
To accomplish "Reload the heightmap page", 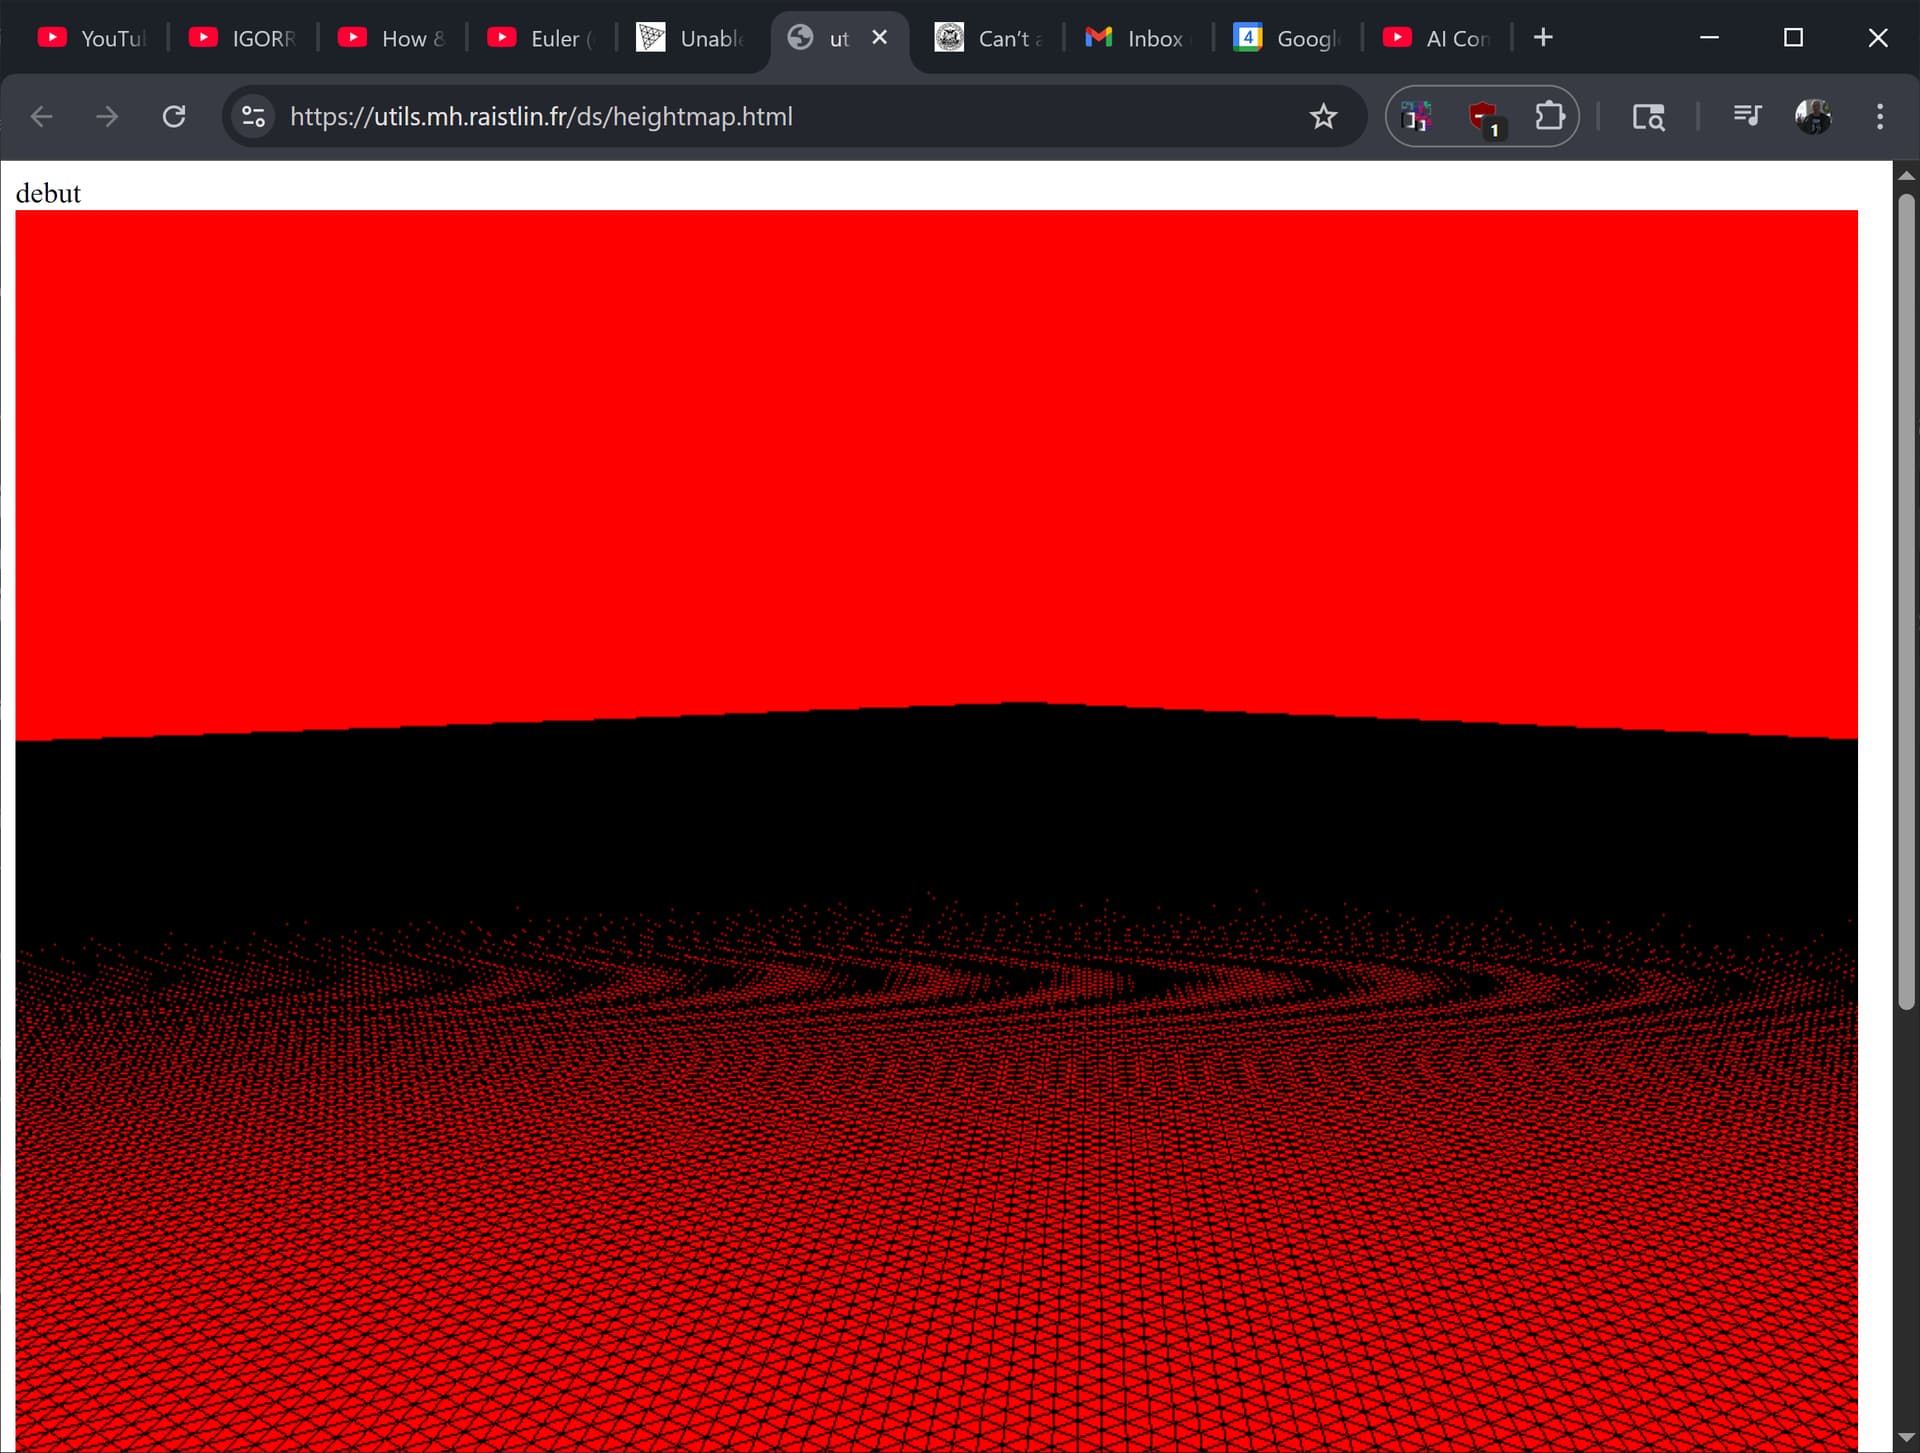I will coord(174,117).
